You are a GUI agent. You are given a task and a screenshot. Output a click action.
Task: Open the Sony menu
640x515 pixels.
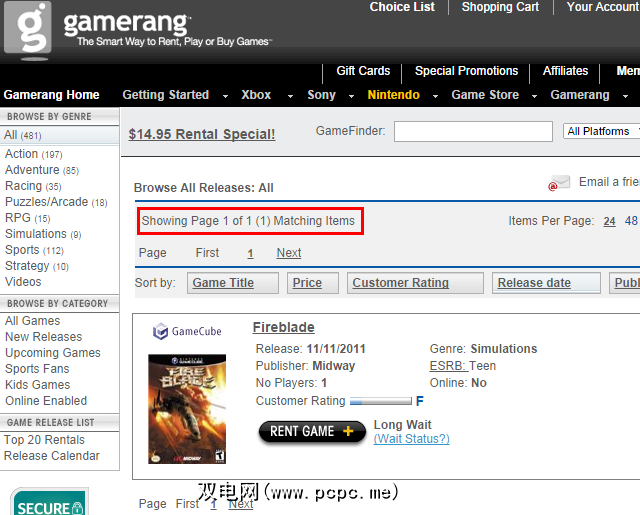(321, 95)
